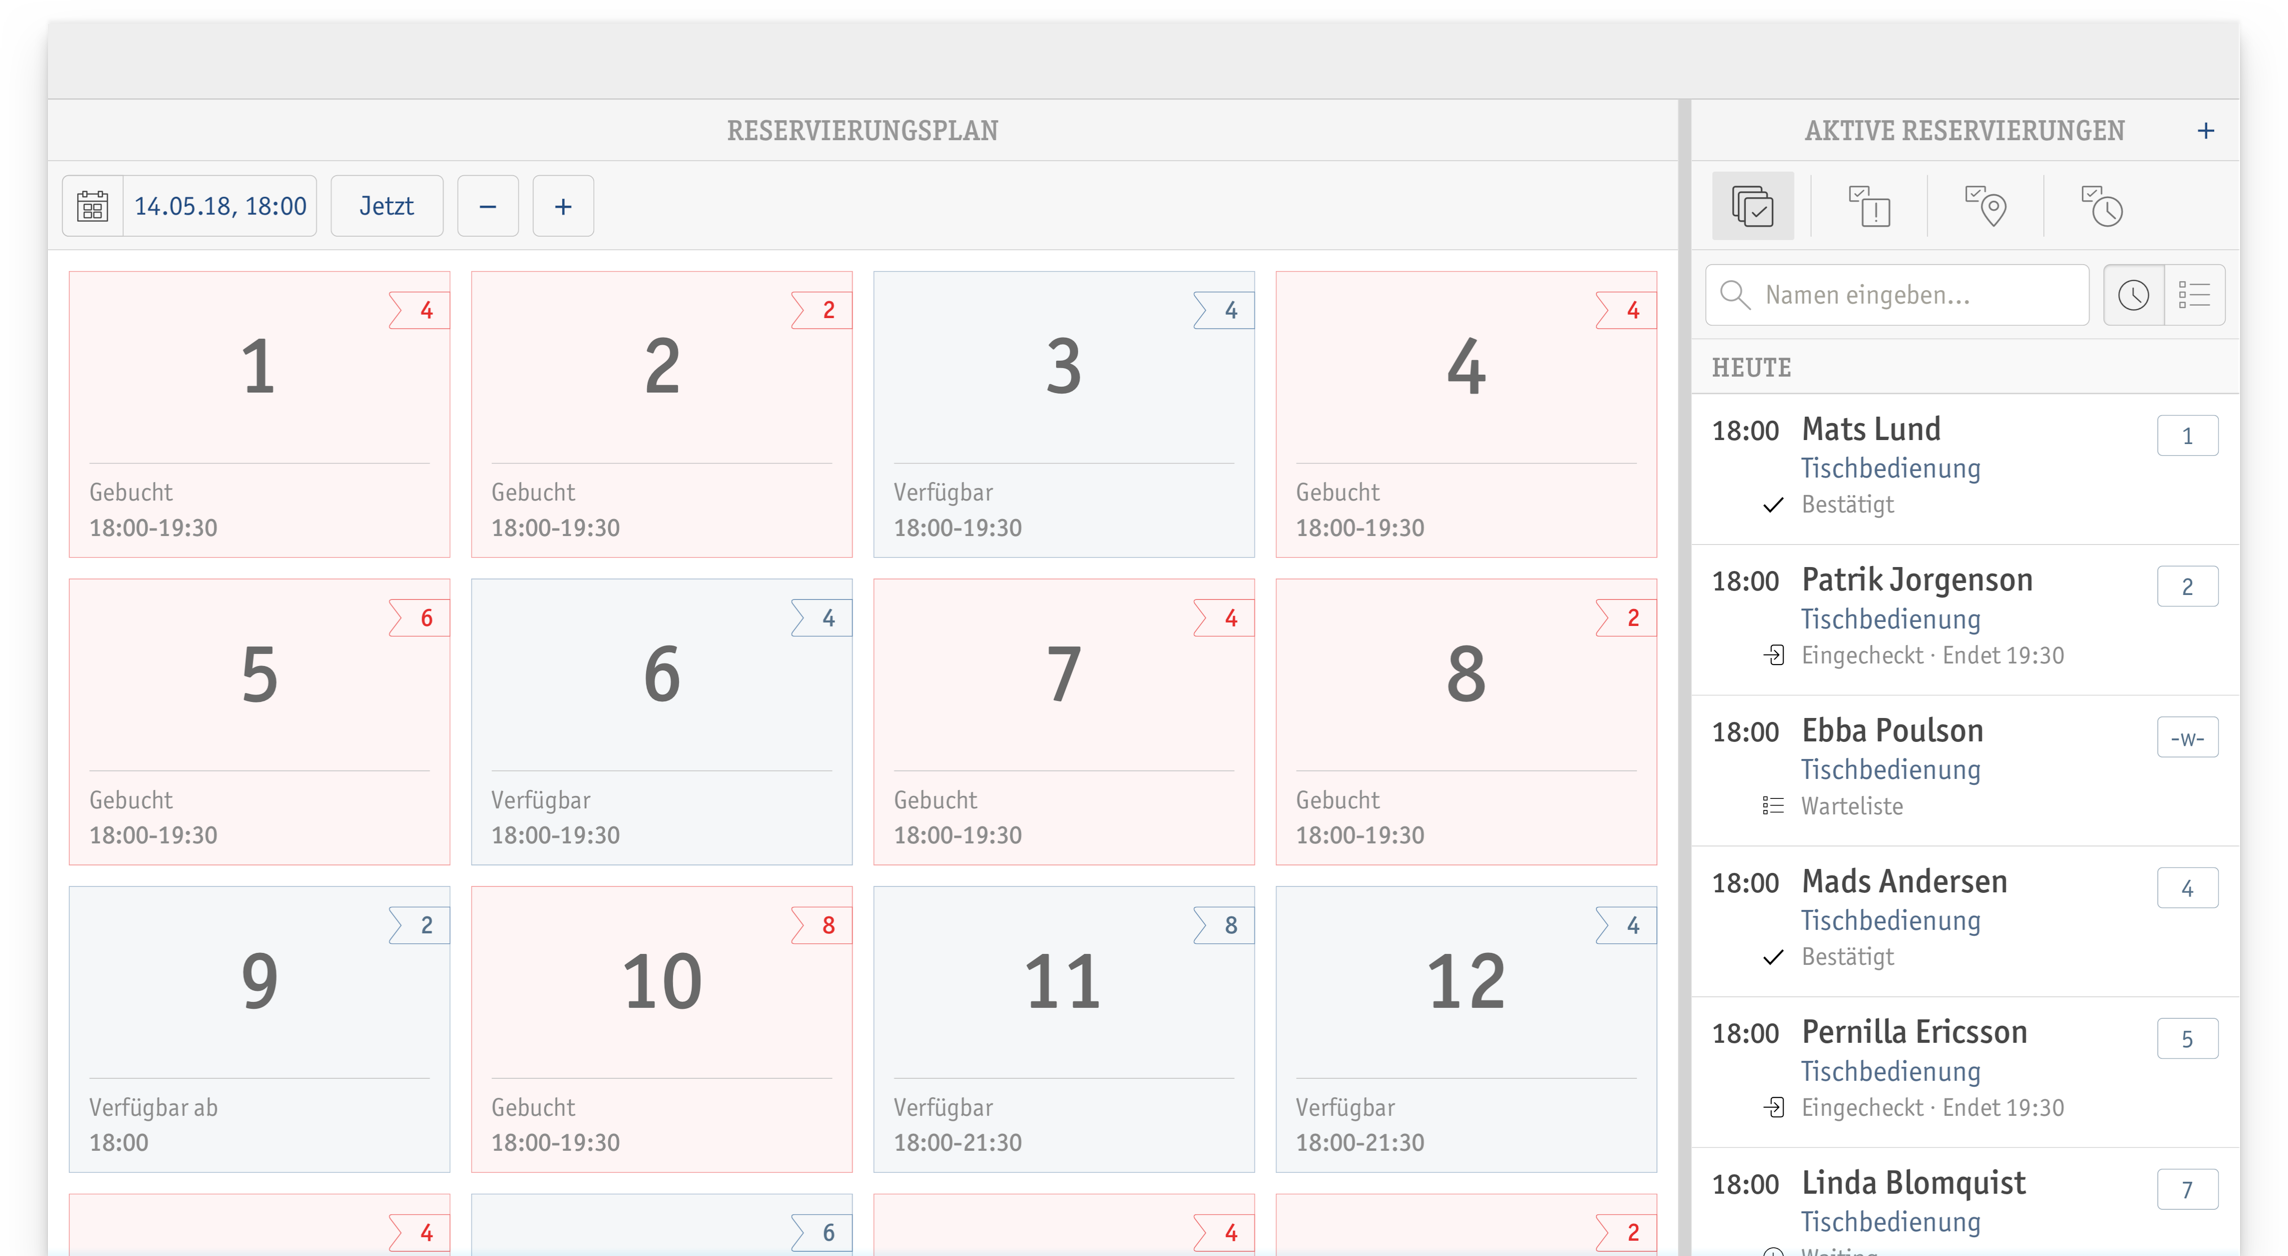2288x1256 pixels.
Task: Add a new reservation with plus icon
Action: pyautogui.click(x=2205, y=131)
